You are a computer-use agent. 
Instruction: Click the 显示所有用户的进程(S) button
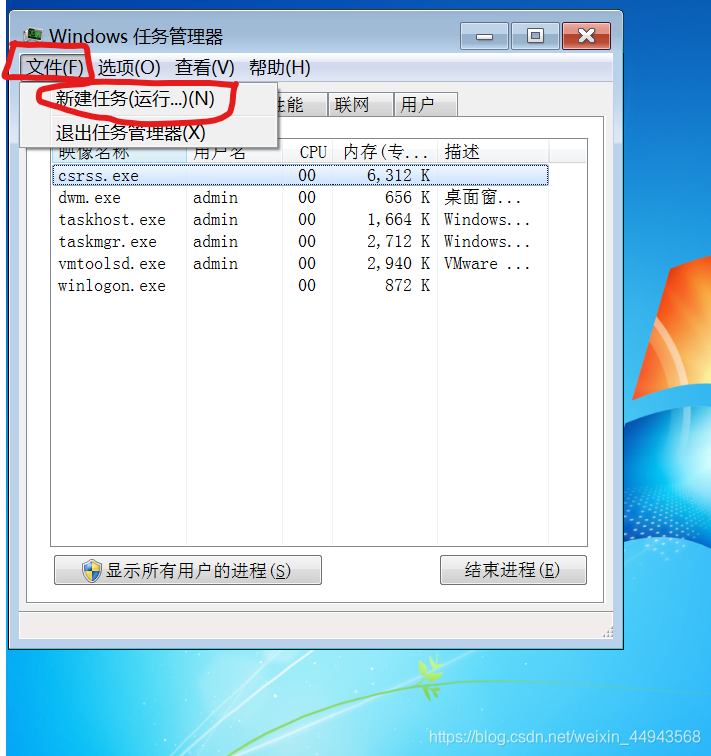point(188,570)
